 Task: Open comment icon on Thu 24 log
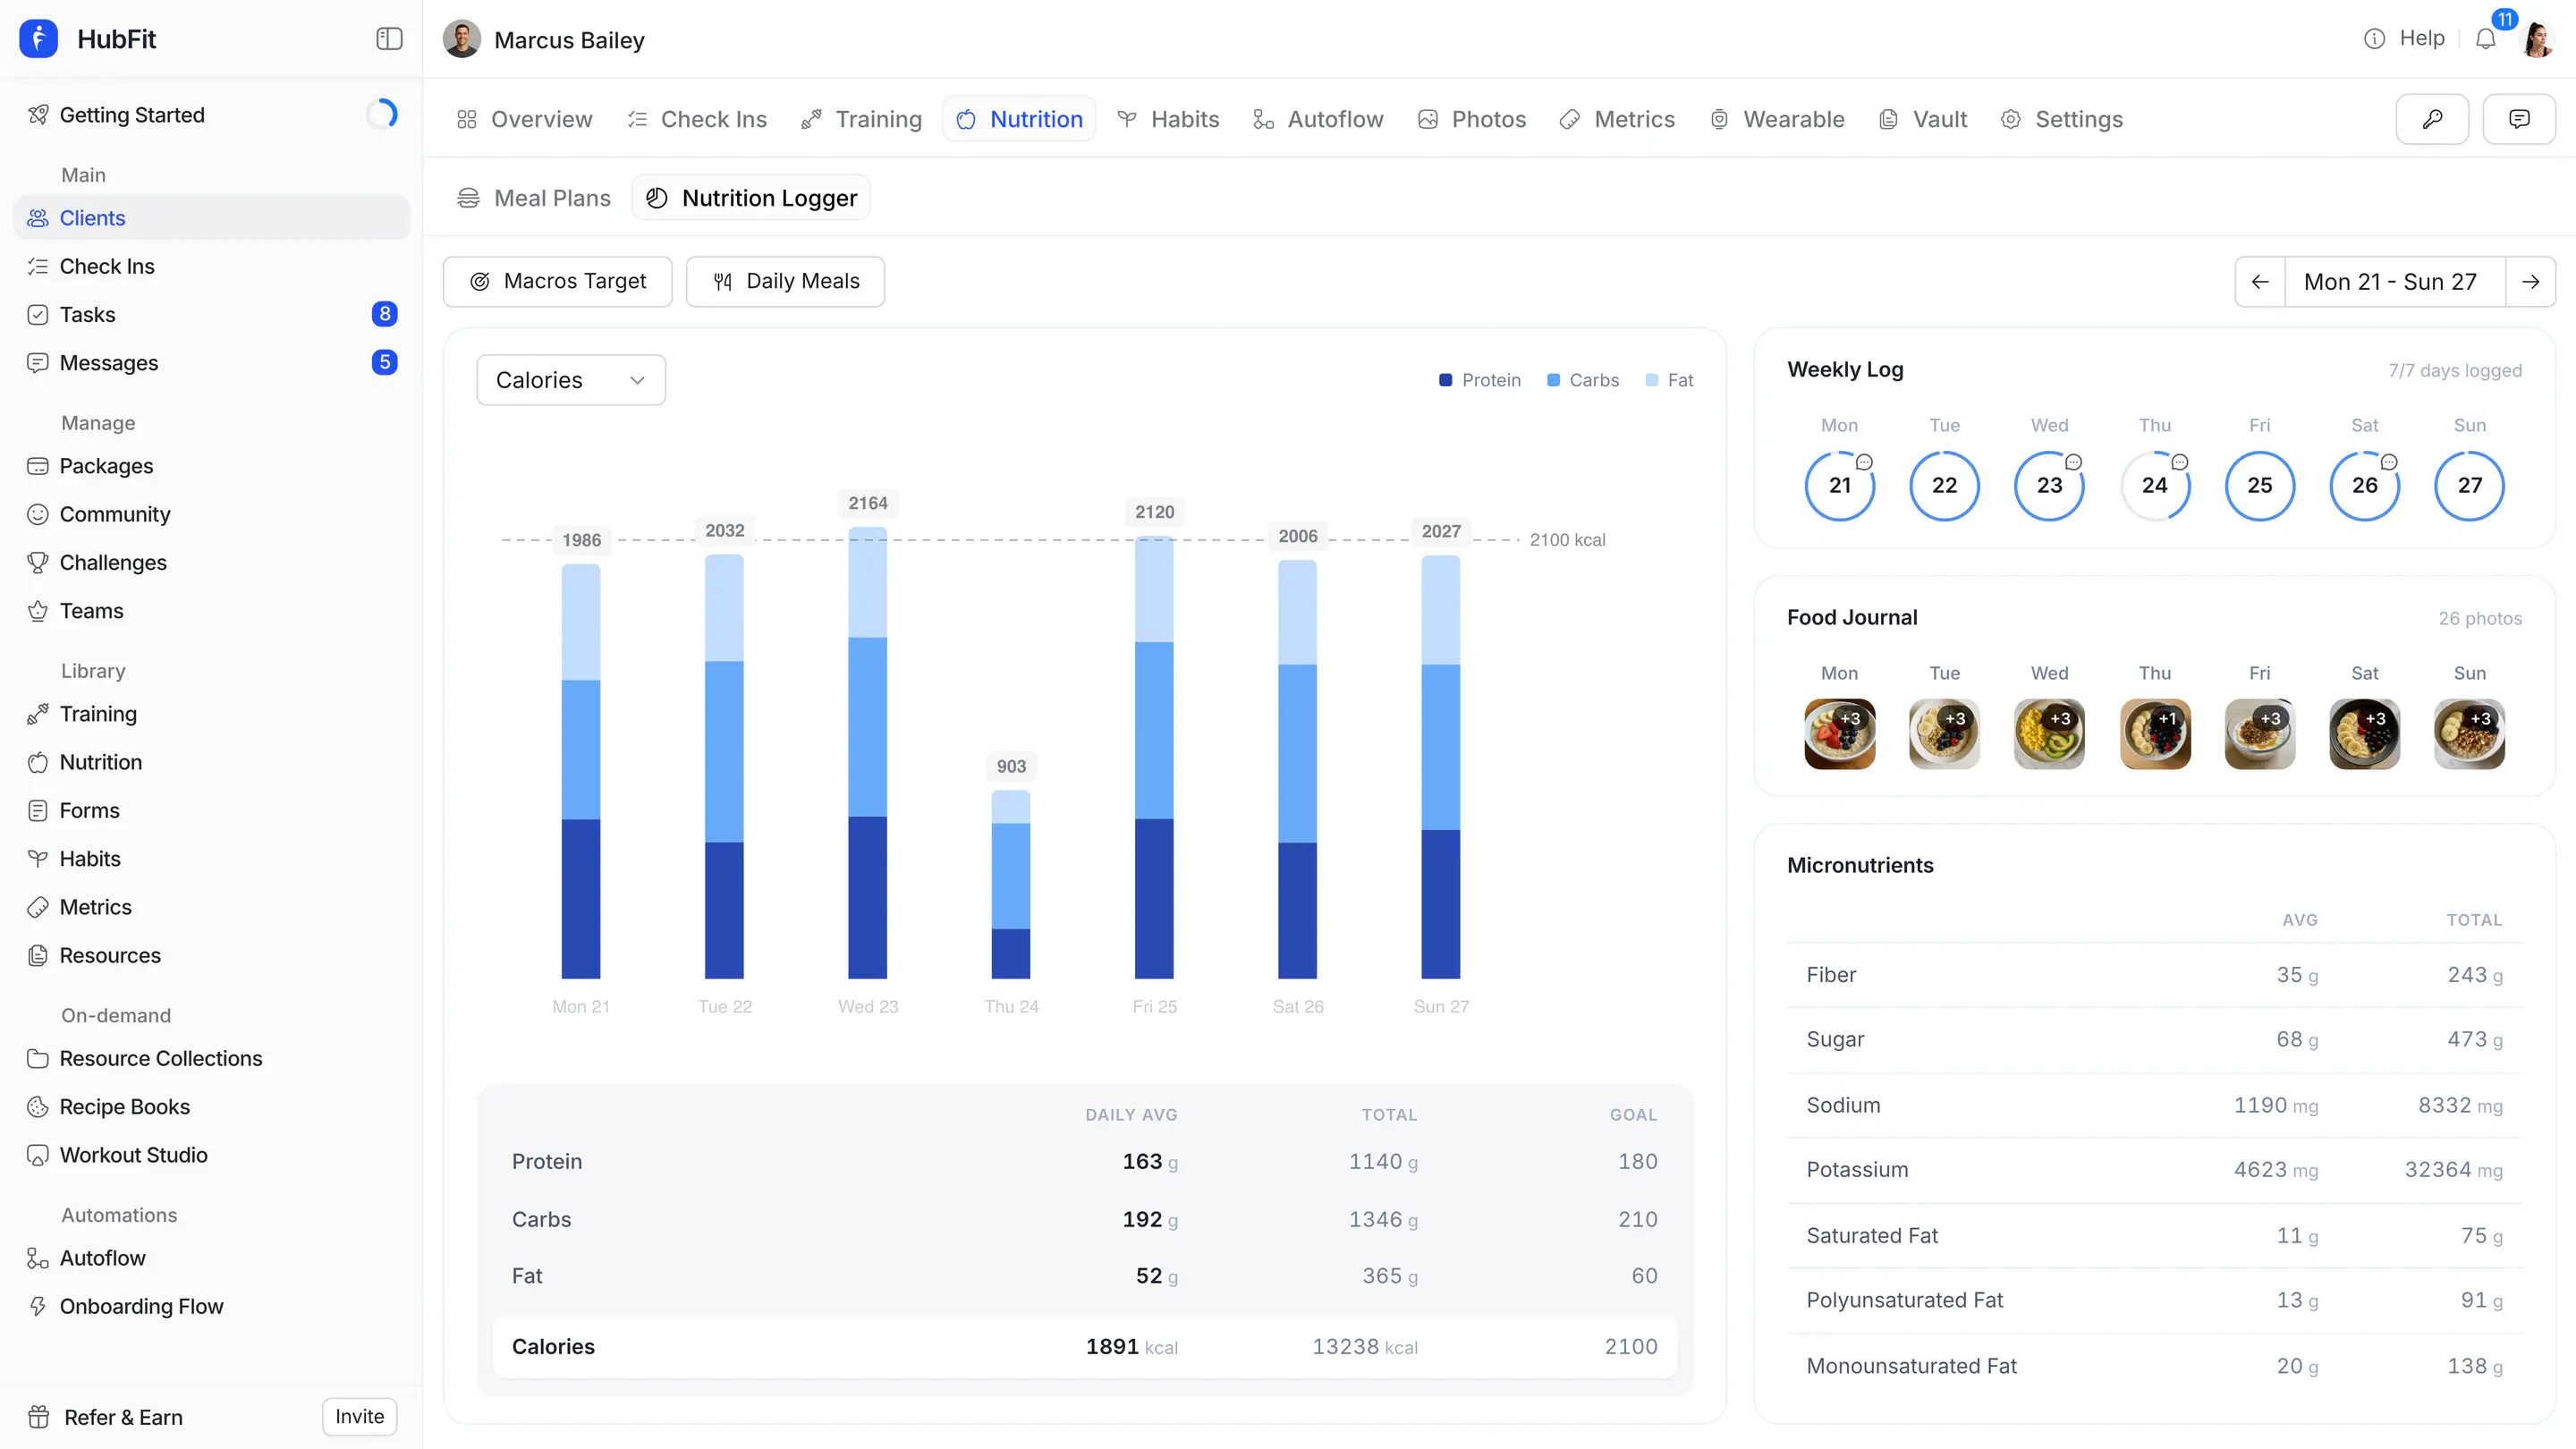(2180, 462)
